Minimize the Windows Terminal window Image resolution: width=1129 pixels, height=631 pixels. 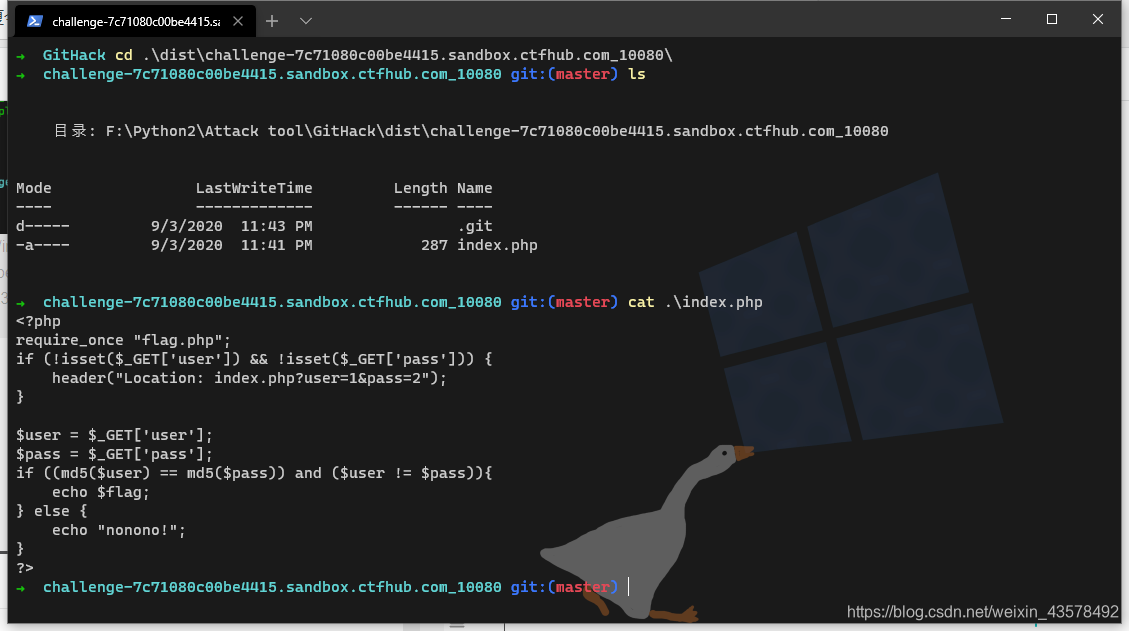click(x=1006, y=19)
